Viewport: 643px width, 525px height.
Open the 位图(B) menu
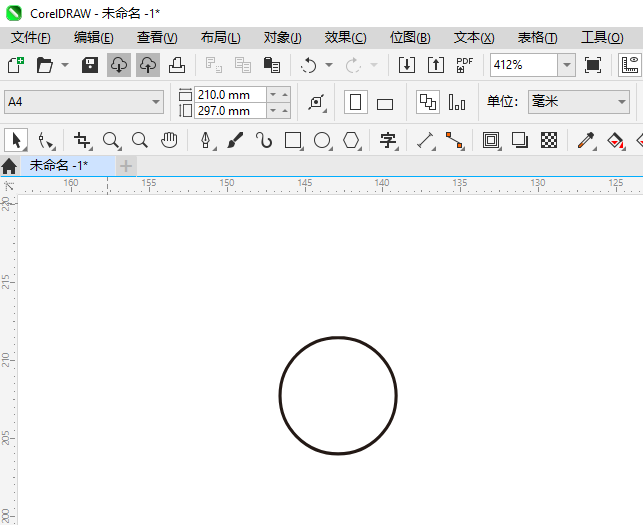(x=410, y=38)
